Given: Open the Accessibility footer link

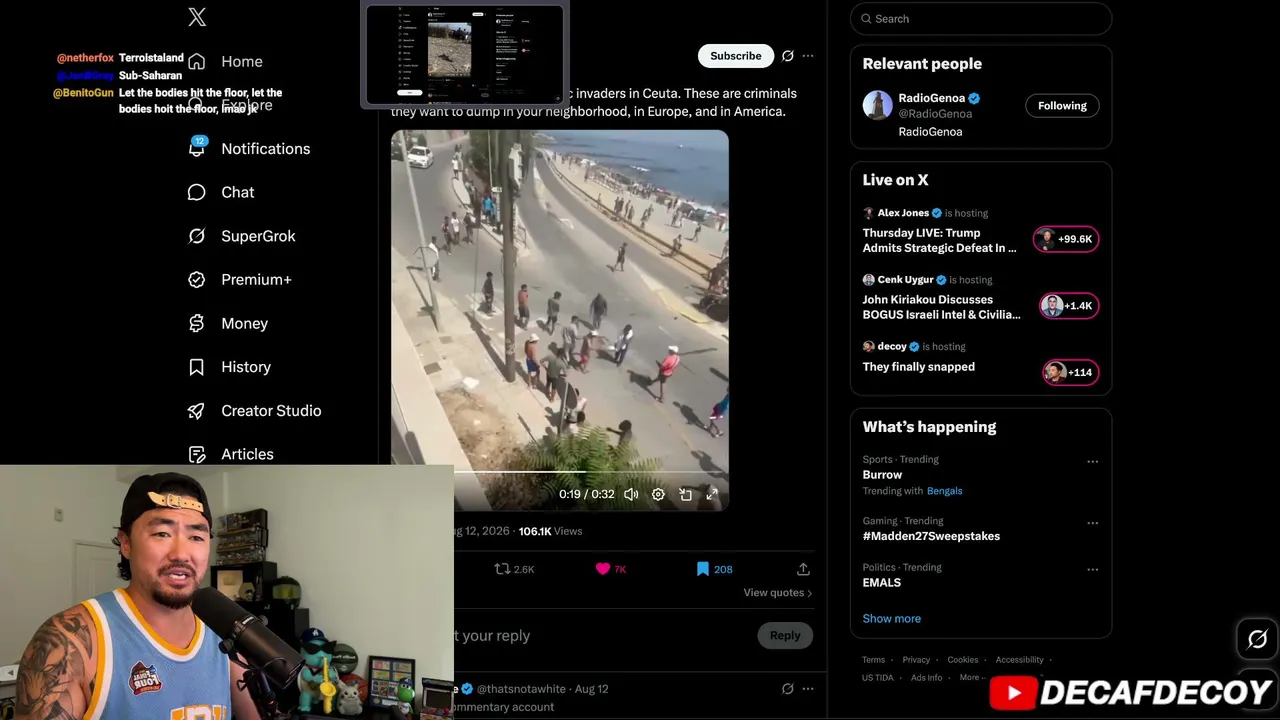Looking at the screenshot, I should pyautogui.click(x=1020, y=660).
